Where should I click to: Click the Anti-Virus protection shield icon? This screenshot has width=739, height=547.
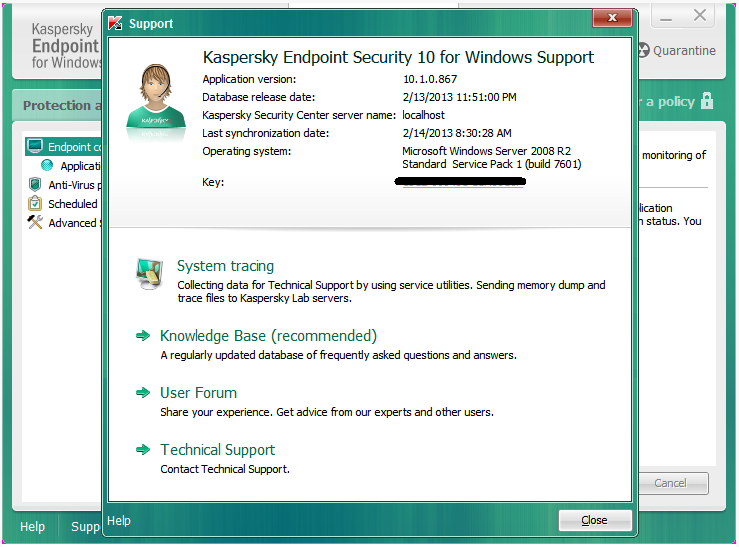pyautogui.click(x=35, y=185)
